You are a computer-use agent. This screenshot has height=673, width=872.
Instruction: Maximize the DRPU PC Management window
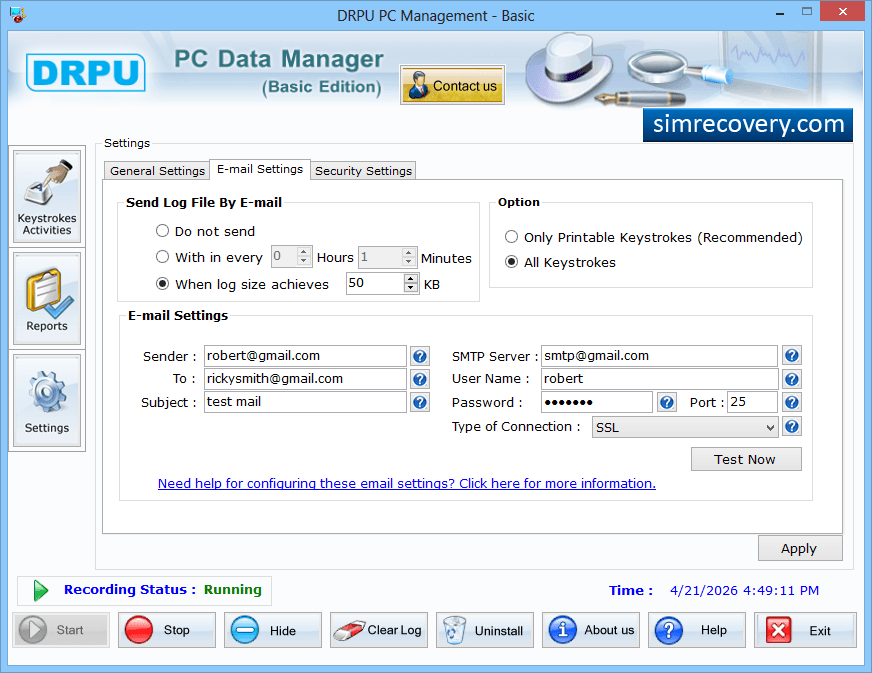point(807,12)
